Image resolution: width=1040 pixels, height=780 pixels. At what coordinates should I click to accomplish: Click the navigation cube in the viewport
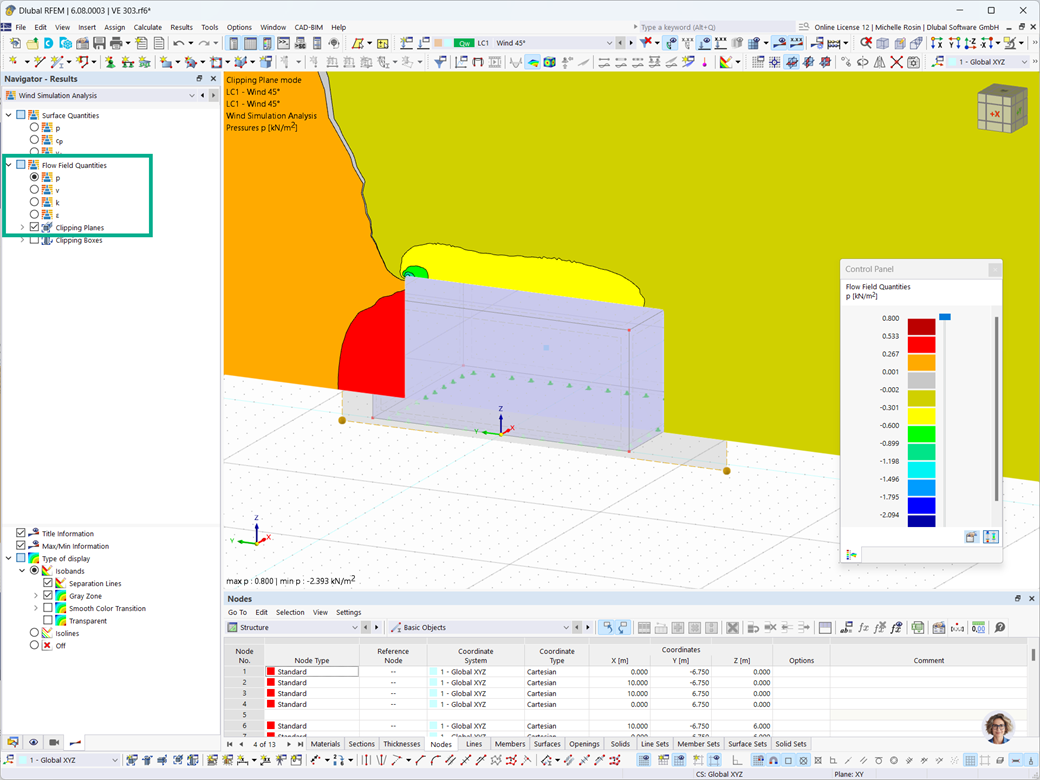coord(1002,108)
